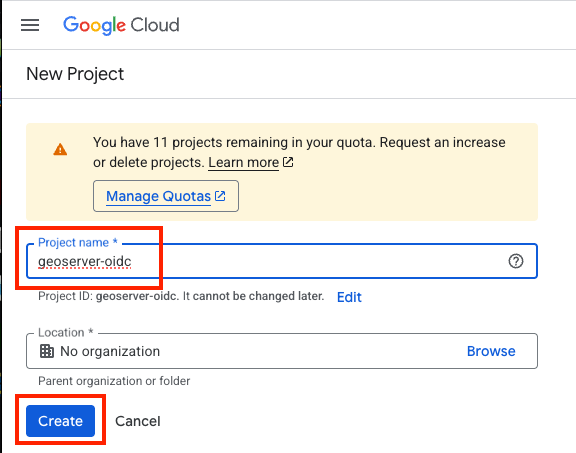Viewport: 576px width, 453px height.
Task: Click the Location field showing No organization
Action: click(x=282, y=351)
